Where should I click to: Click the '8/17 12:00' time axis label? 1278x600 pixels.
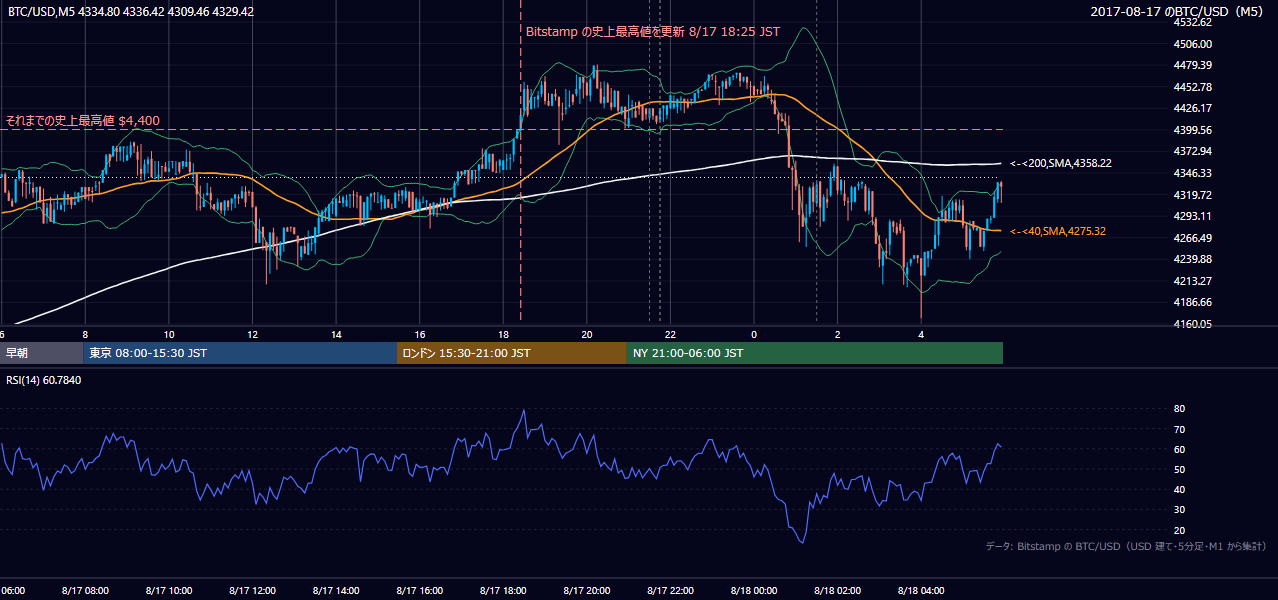tap(252, 591)
